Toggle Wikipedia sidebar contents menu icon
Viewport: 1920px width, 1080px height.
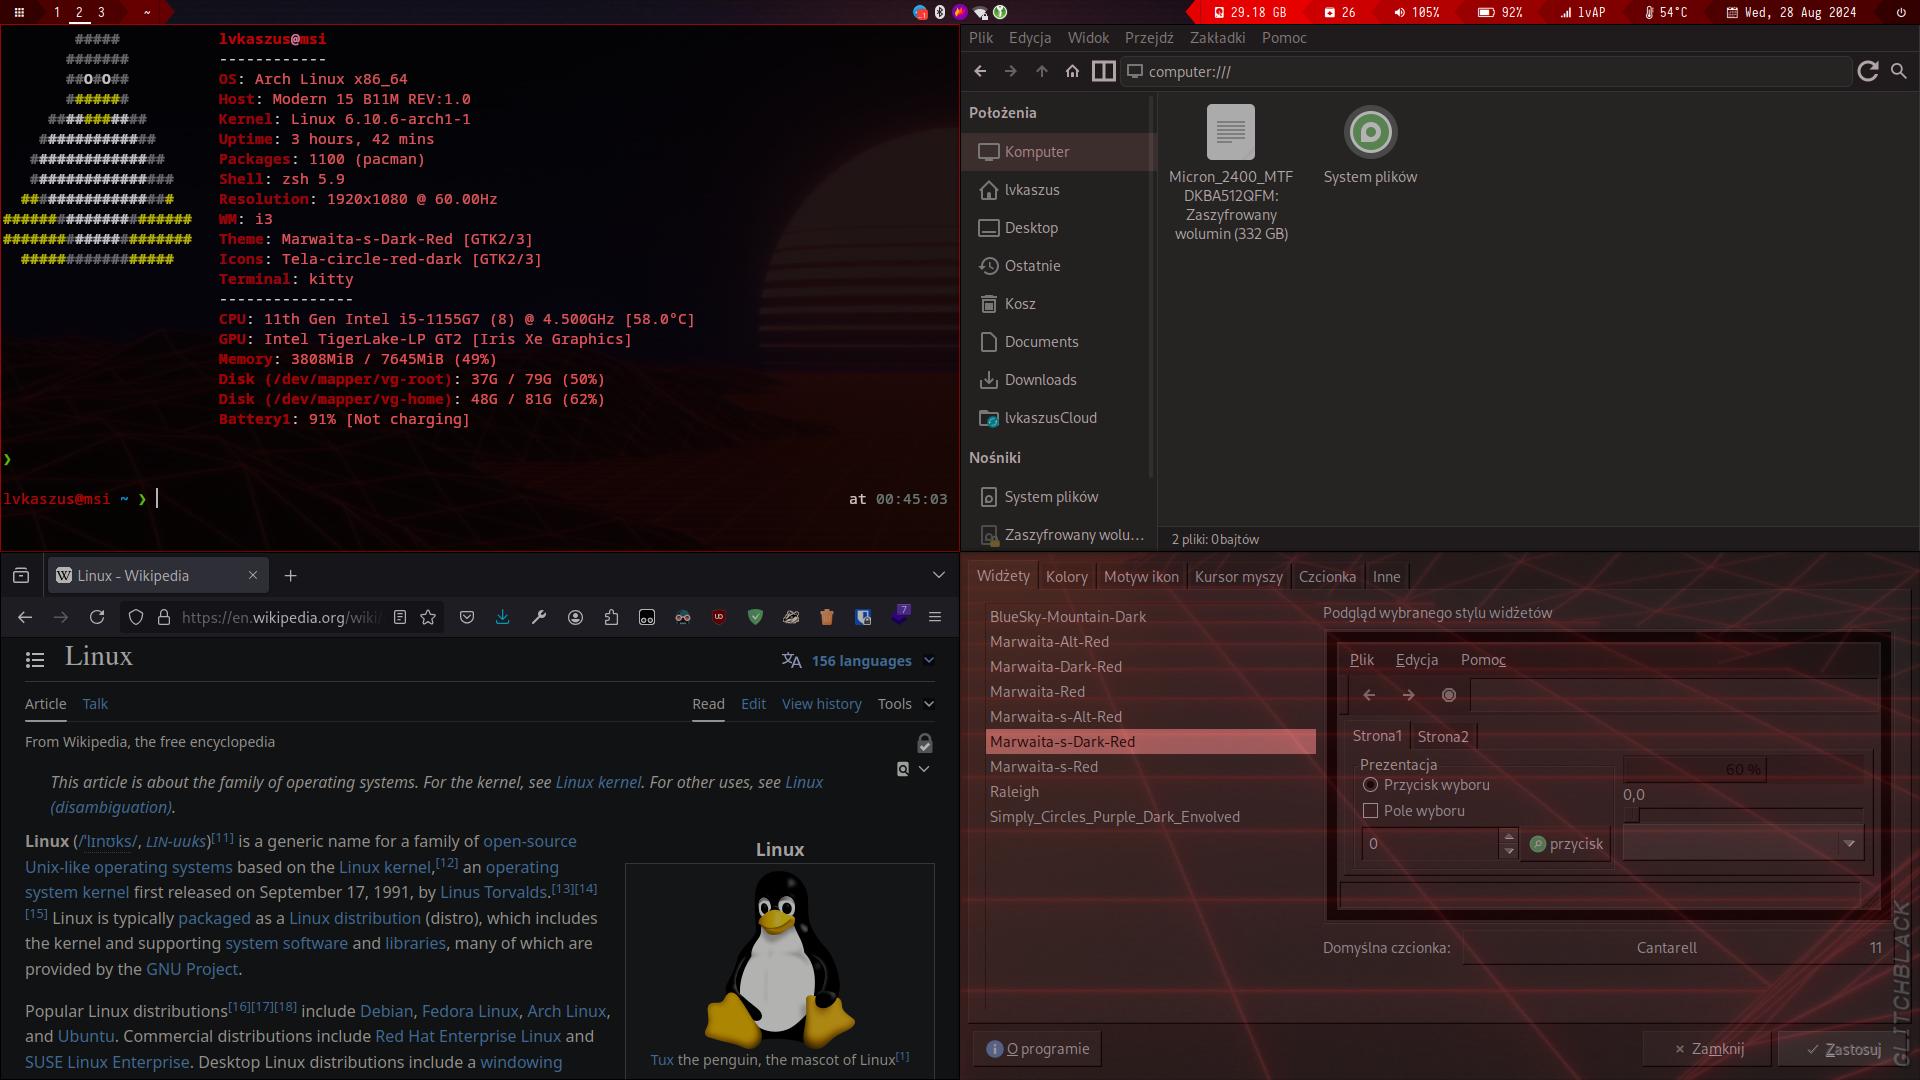tap(35, 659)
